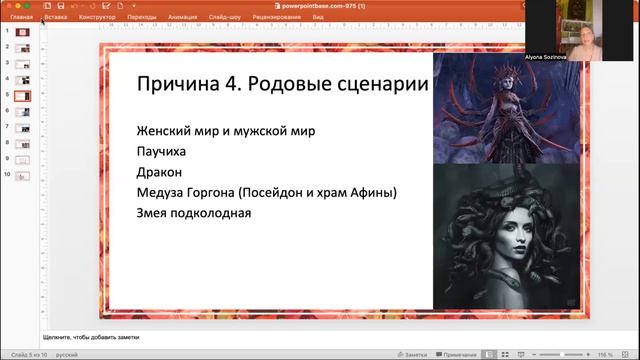Toggle the Примечания comments button
The image size is (640, 360).
click(x=456, y=355)
